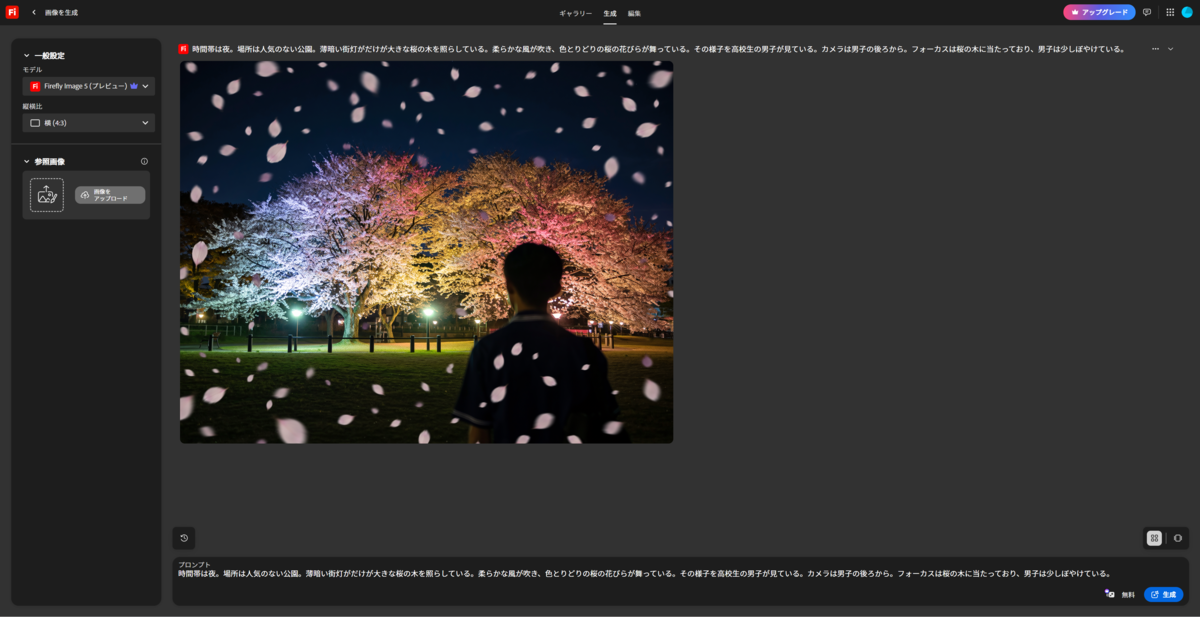Open the feedback speech bubble icon
Image resolution: width=1200 pixels, height=617 pixels.
pyautogui.click(x=1147, y=12)
